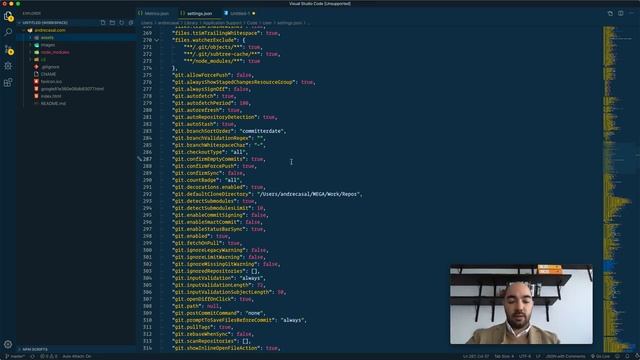Open index.html in the Explorer
Image resolution: width=640 pixels, height=360 pixels.
[x=51, y=96]
